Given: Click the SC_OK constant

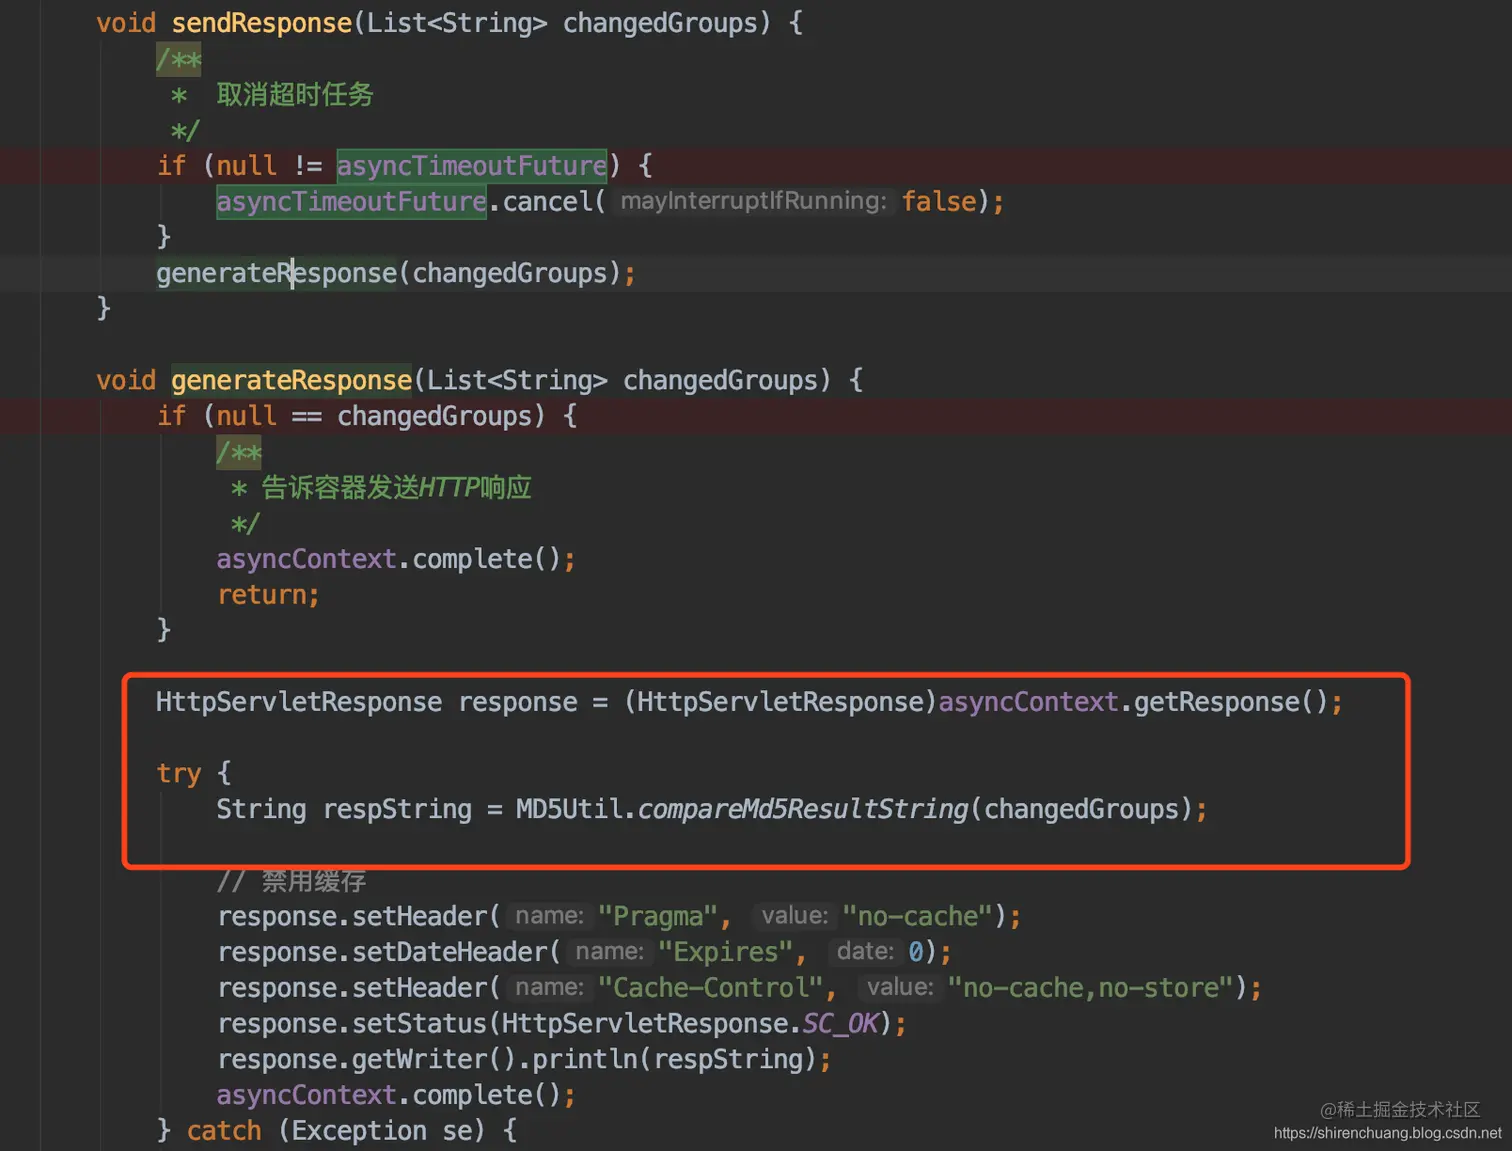Looking at the screenshot, I should (x=840, y=1024).
